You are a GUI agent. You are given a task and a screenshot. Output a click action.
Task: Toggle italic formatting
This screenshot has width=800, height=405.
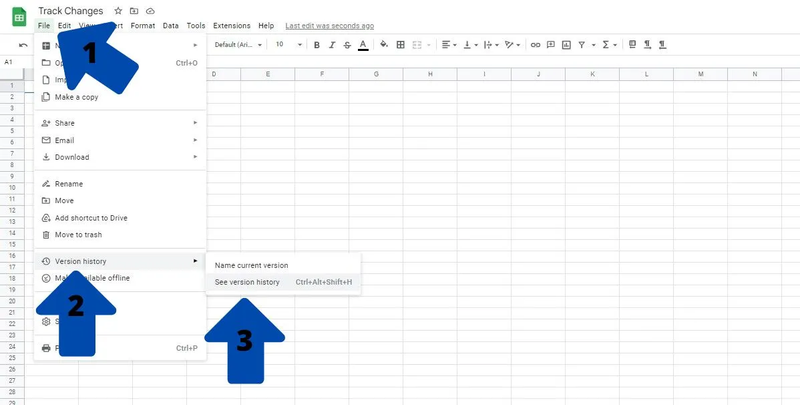pos(332,45)
